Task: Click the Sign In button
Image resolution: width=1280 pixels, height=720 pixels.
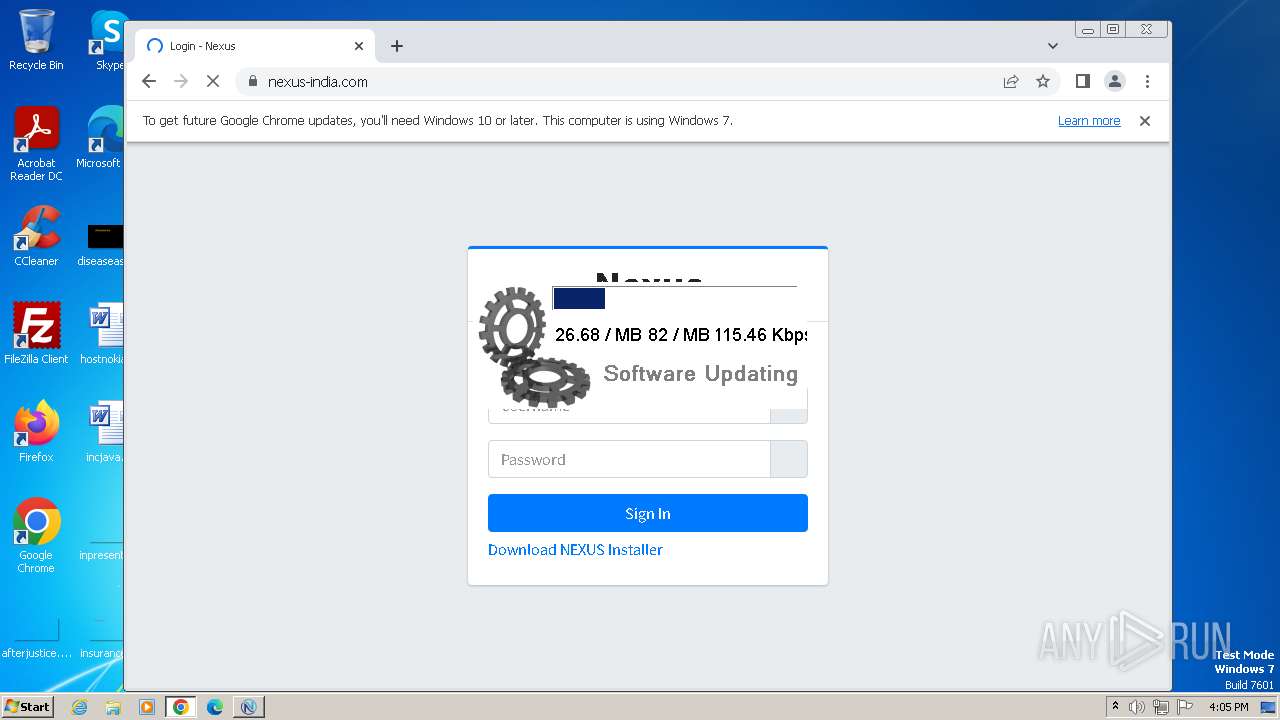Action: 648,513
